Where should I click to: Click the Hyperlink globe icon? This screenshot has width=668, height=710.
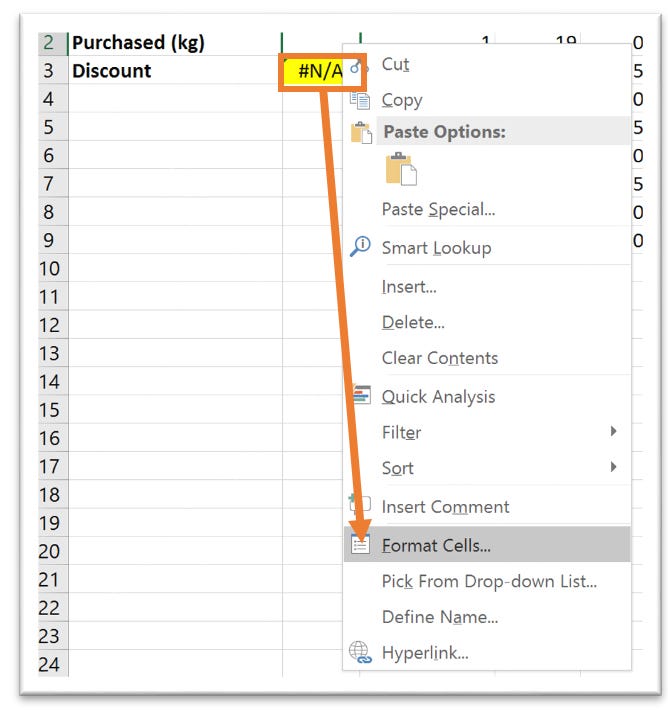tap(360, 653)
